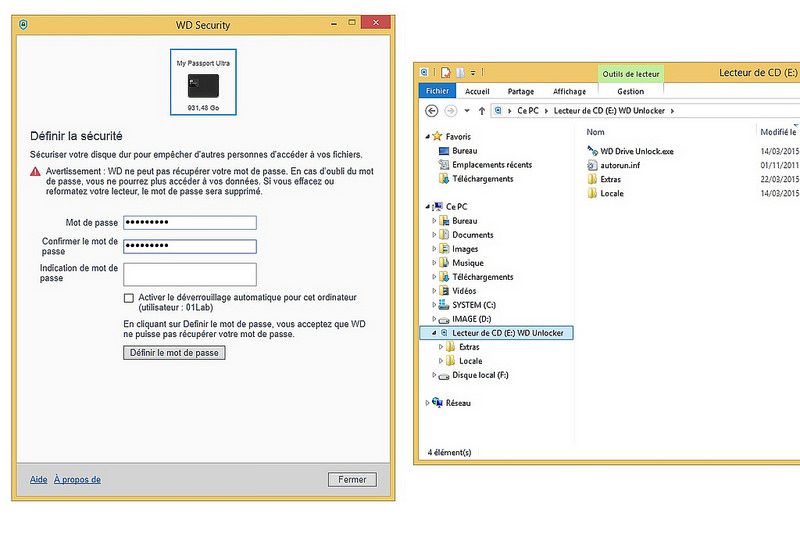
Task: Open the Gestion ribbon tab
Action: pos(631,91)
